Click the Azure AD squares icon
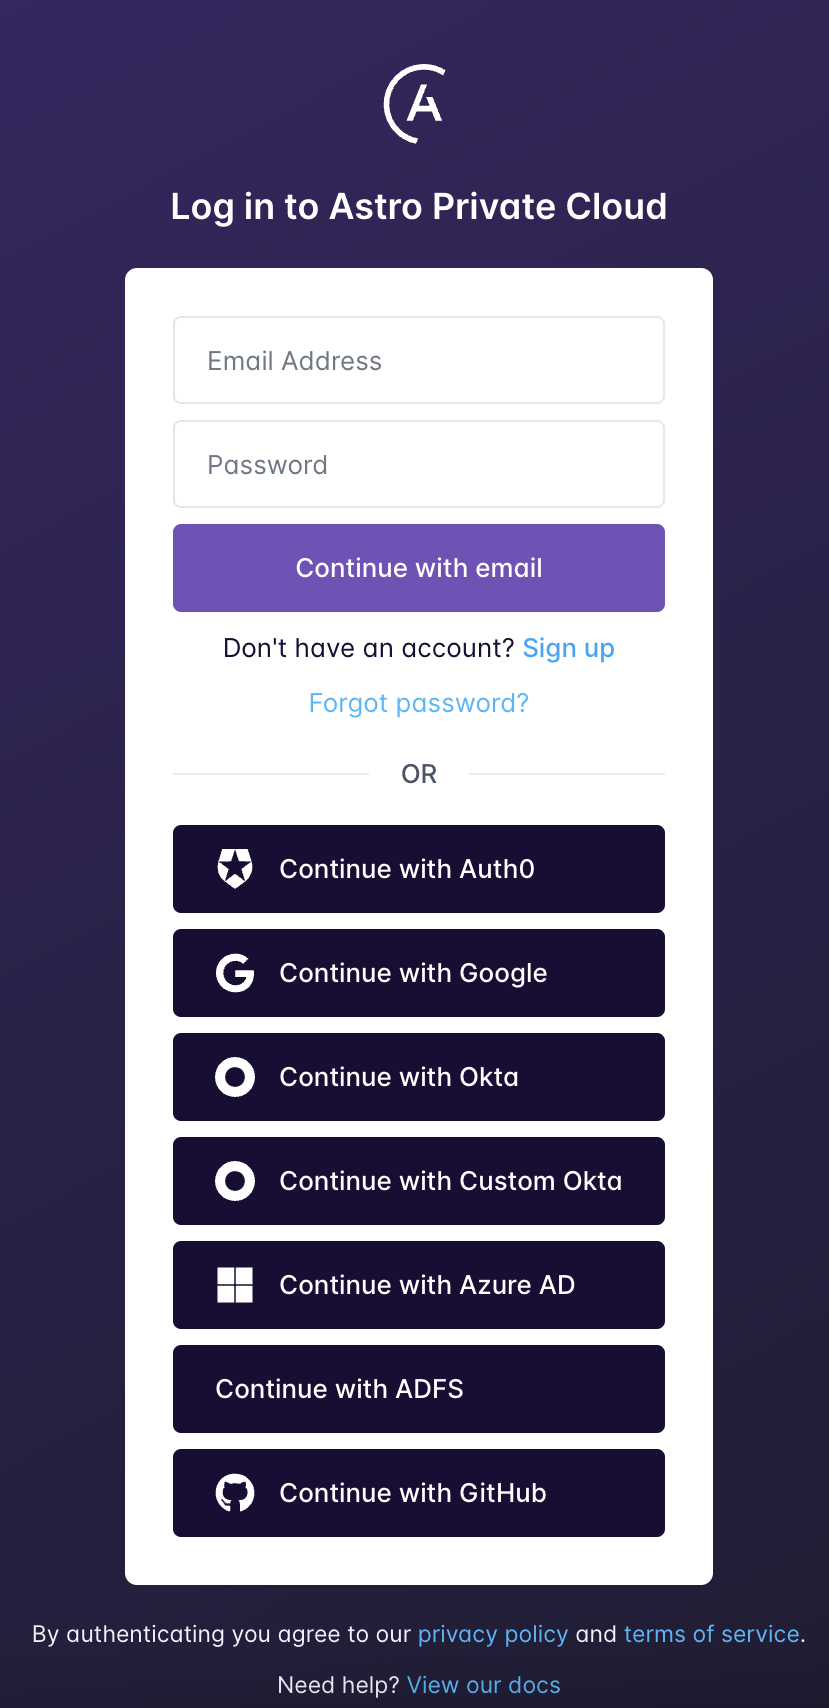The height and width of the screenshot is (1708, 829). [x=234, y=1285]
